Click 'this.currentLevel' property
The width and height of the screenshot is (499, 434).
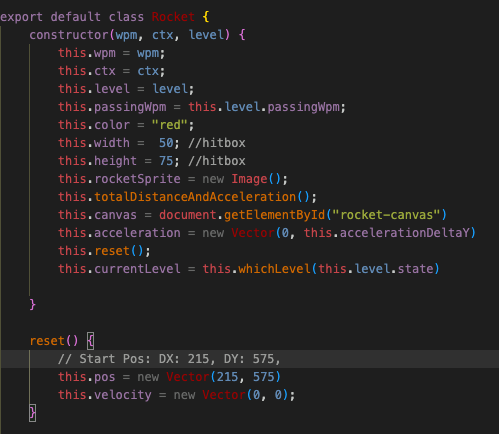[119, 269]
